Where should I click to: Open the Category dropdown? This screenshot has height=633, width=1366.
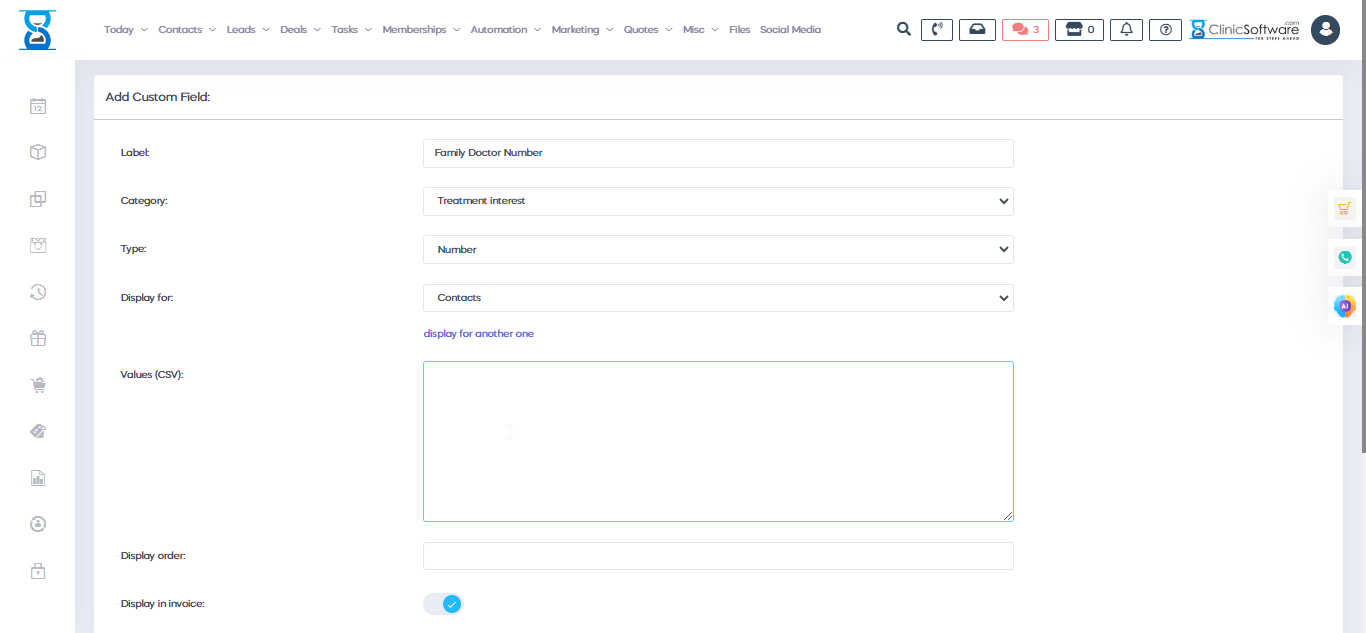718,201
